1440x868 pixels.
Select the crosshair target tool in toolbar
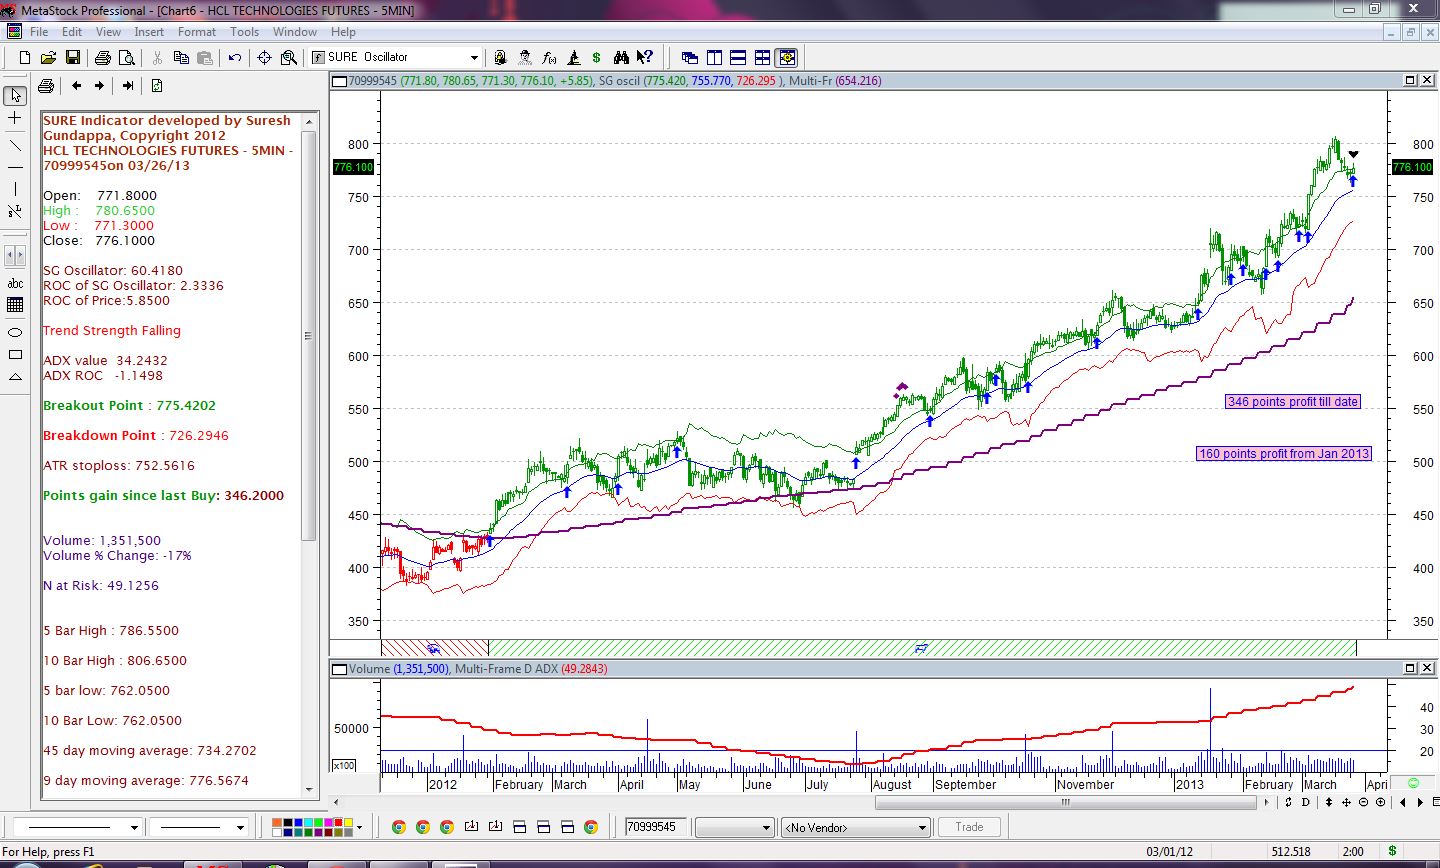point(265,58)
